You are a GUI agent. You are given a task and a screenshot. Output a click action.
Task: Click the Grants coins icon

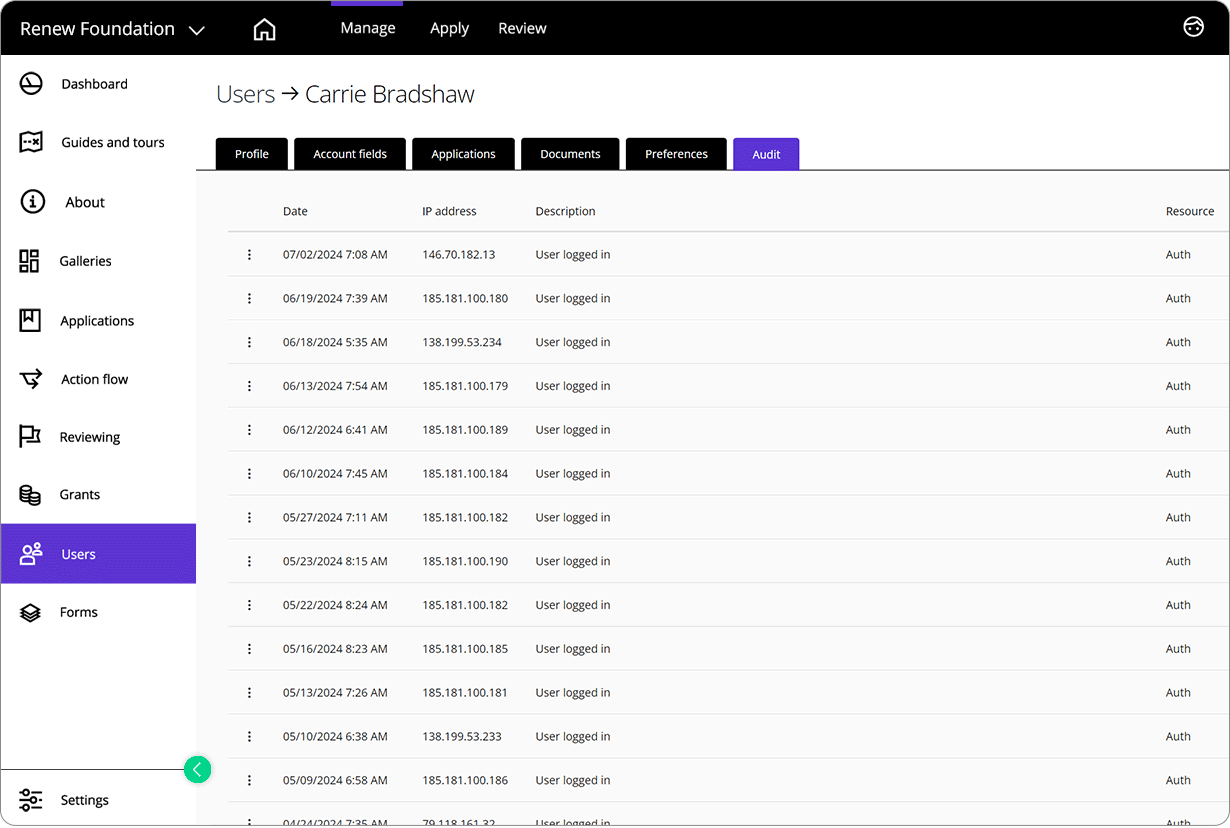pyautogui.click(x=30, y=495)
